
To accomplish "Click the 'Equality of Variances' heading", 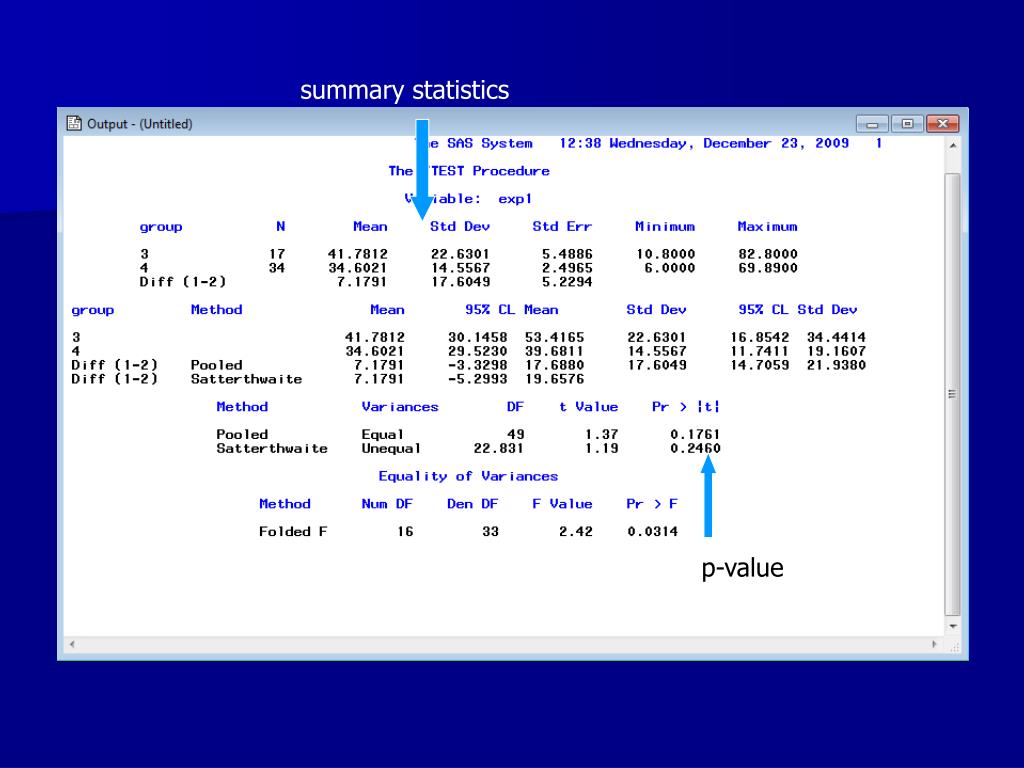I will (x=468, y=476).
